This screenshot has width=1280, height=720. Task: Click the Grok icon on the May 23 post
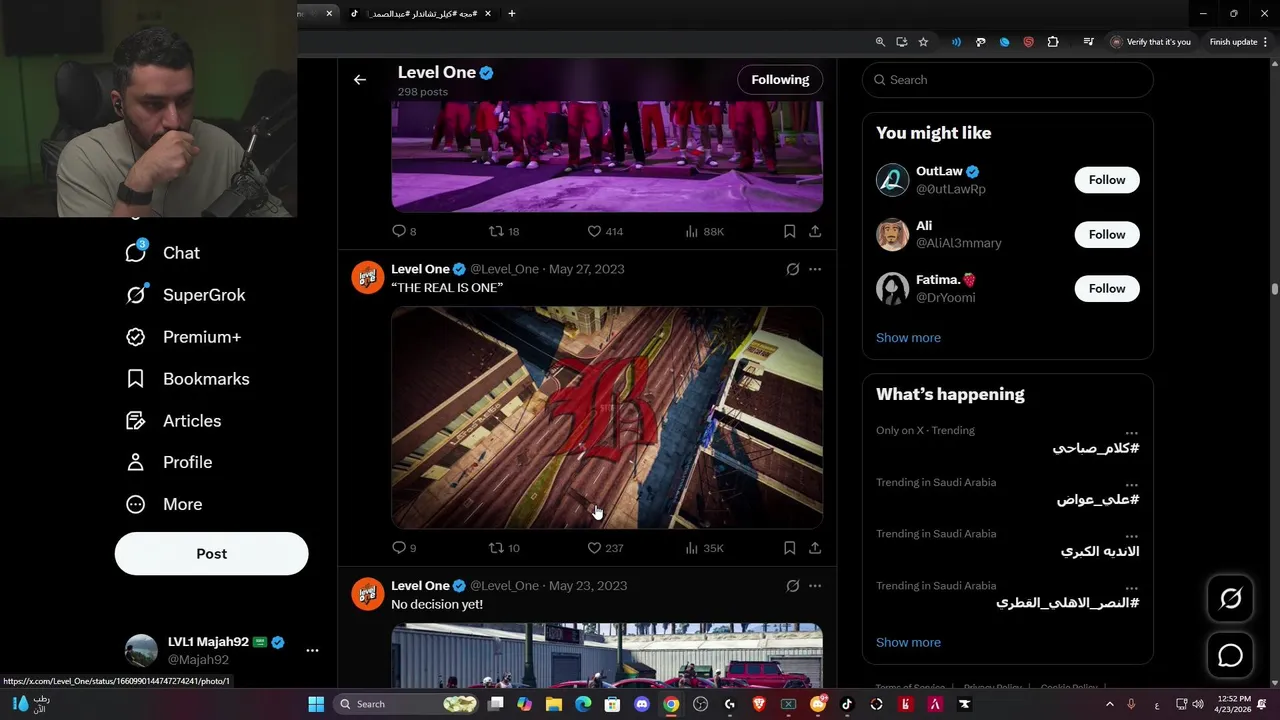[793, 586]
